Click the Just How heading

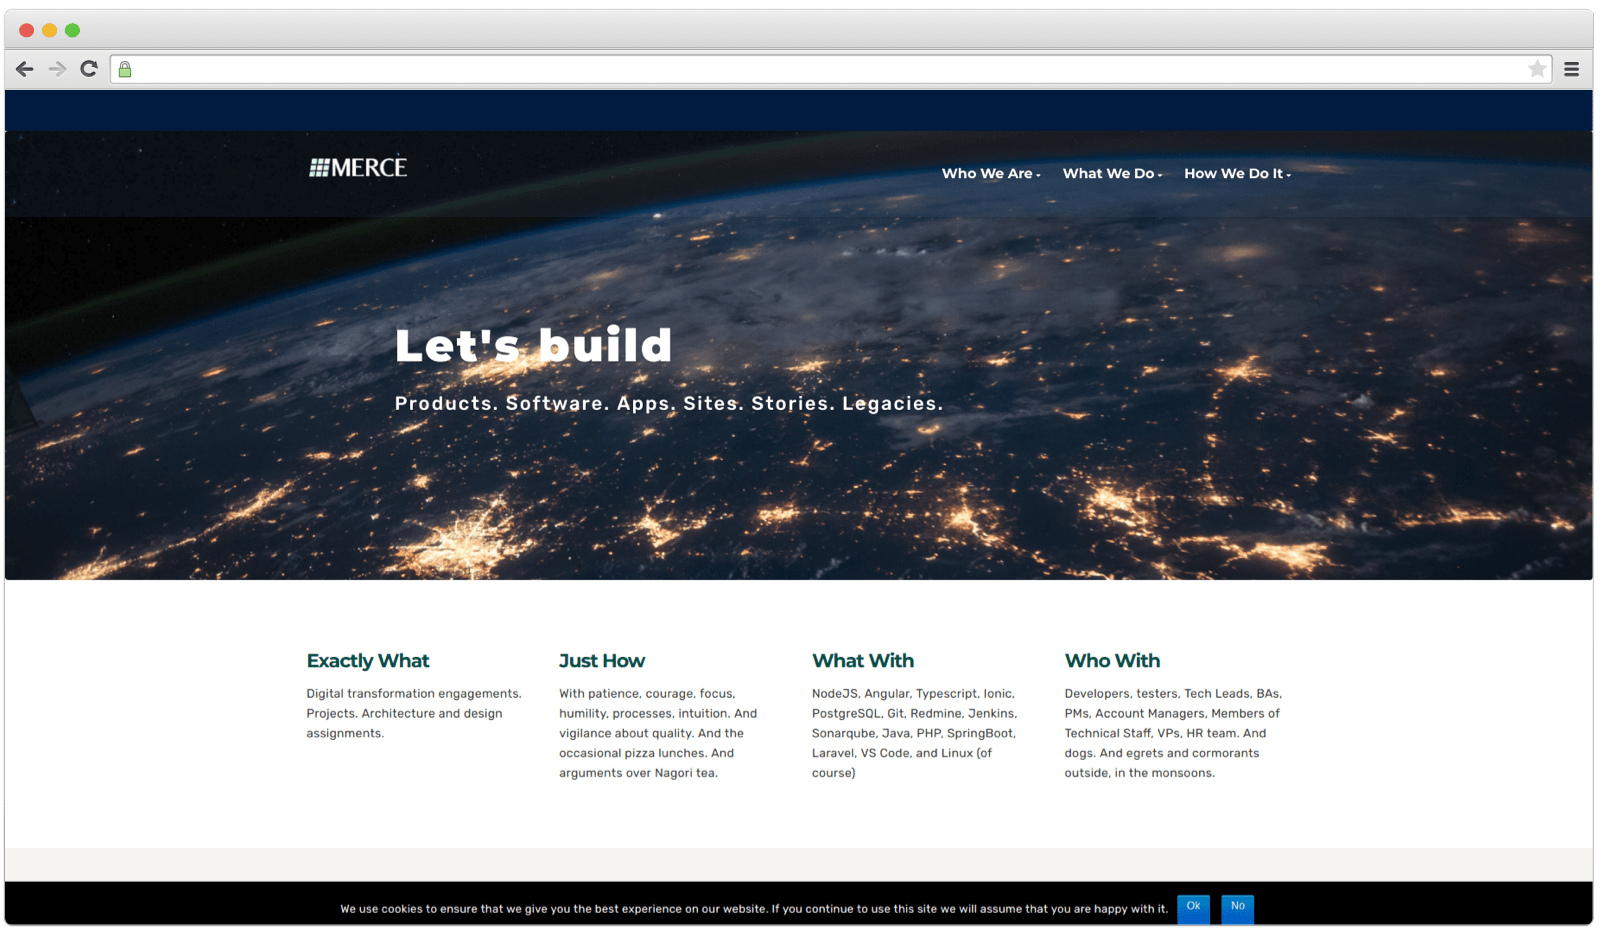click(x=602, y=661)
